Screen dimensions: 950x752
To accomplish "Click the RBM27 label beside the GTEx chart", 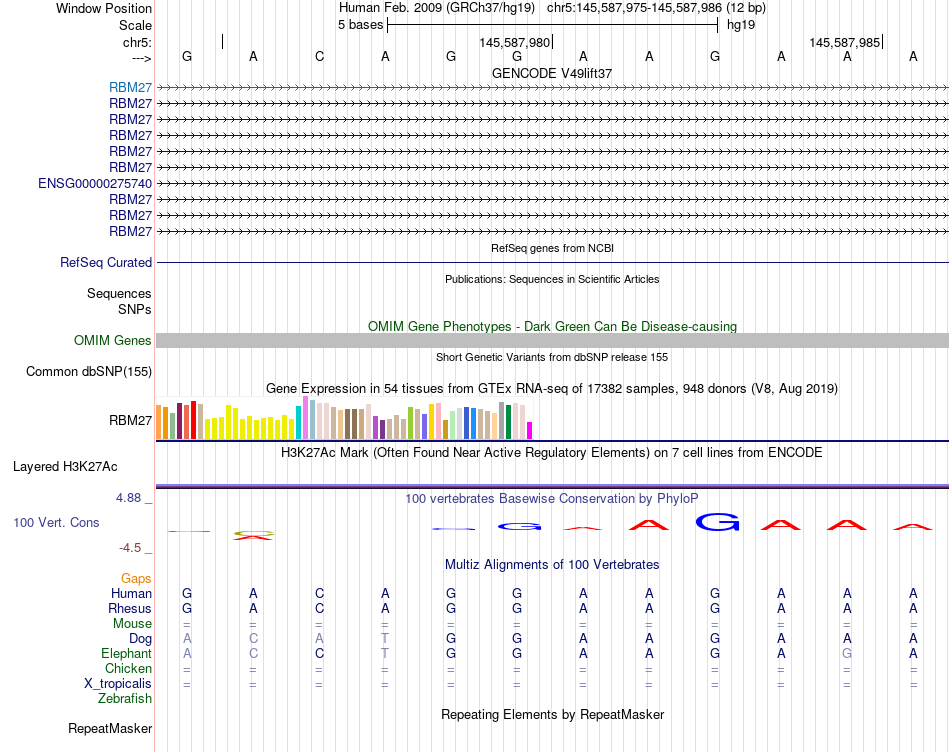I will pos(130,421).
